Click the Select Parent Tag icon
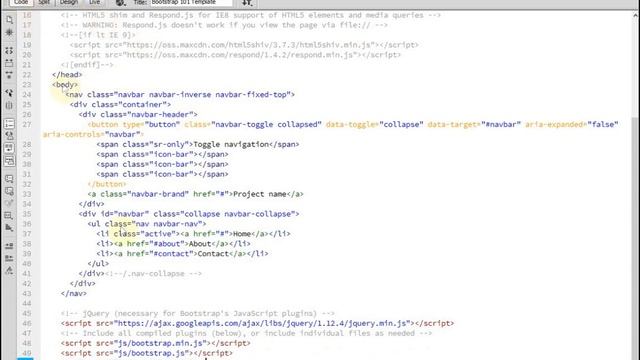The image size is (640, 360). [x=9, y=93]
